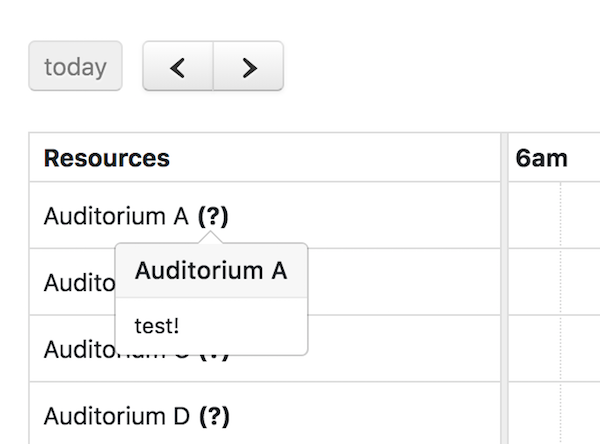Click first 6am slot in second Auditorium row
This screenshot has width=600, height=444.
535,283
